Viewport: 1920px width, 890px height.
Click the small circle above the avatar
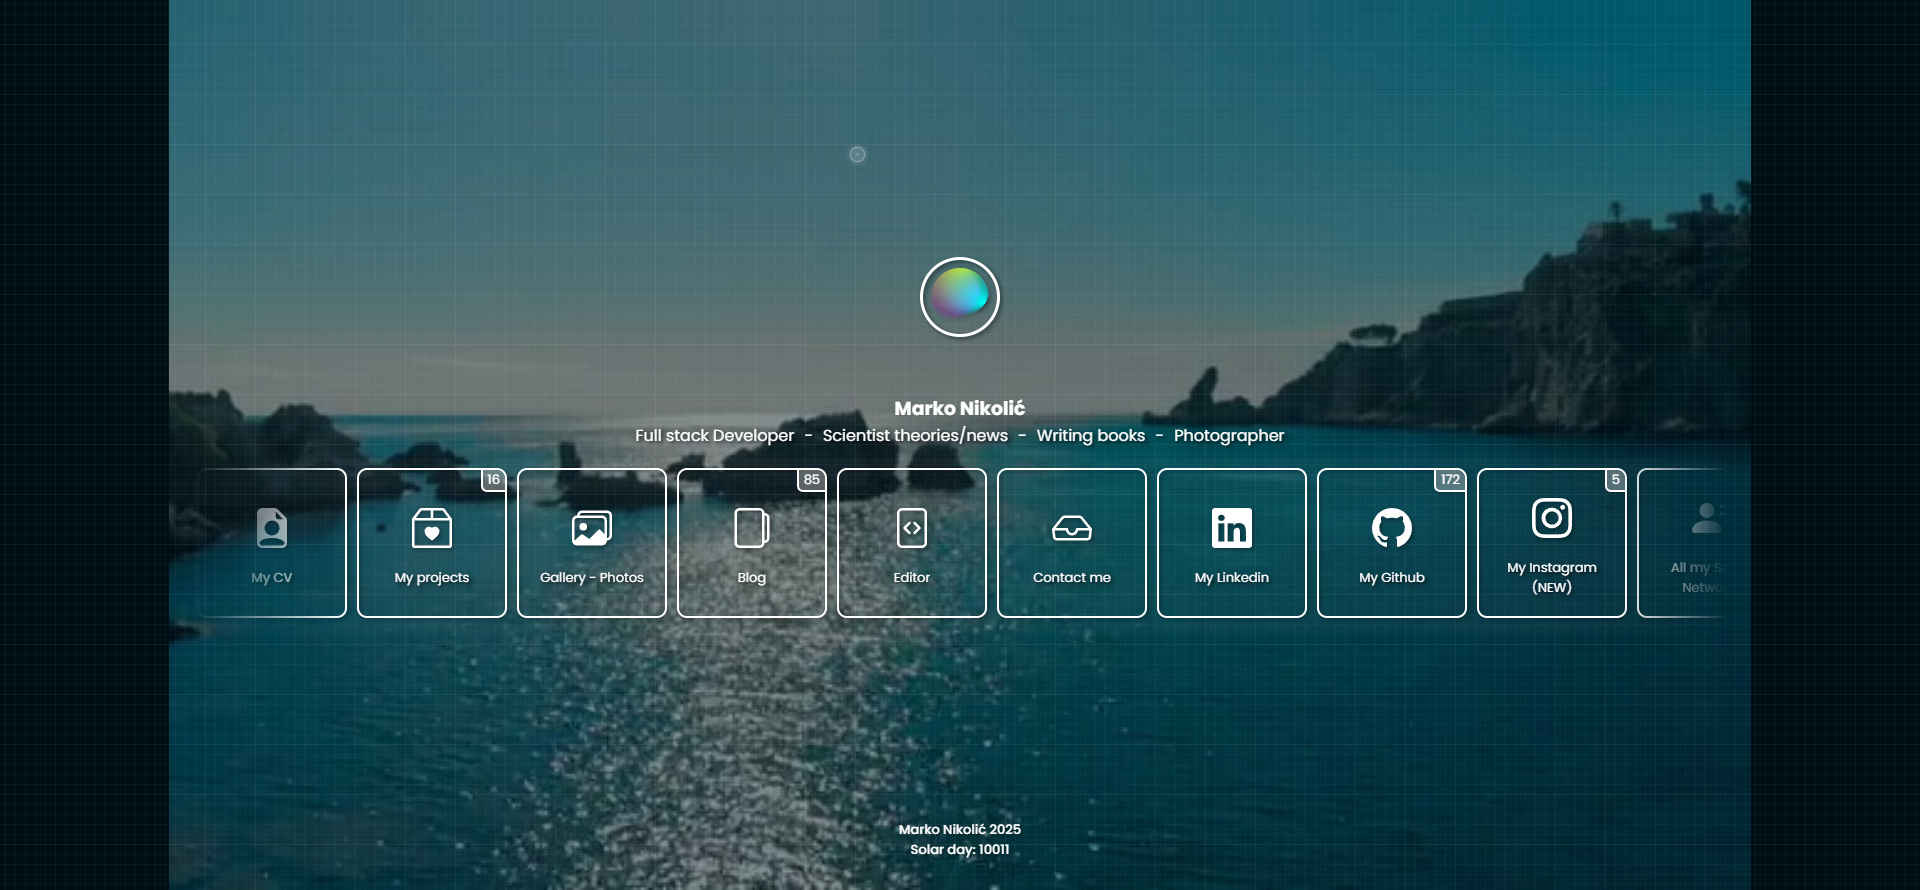857,154
